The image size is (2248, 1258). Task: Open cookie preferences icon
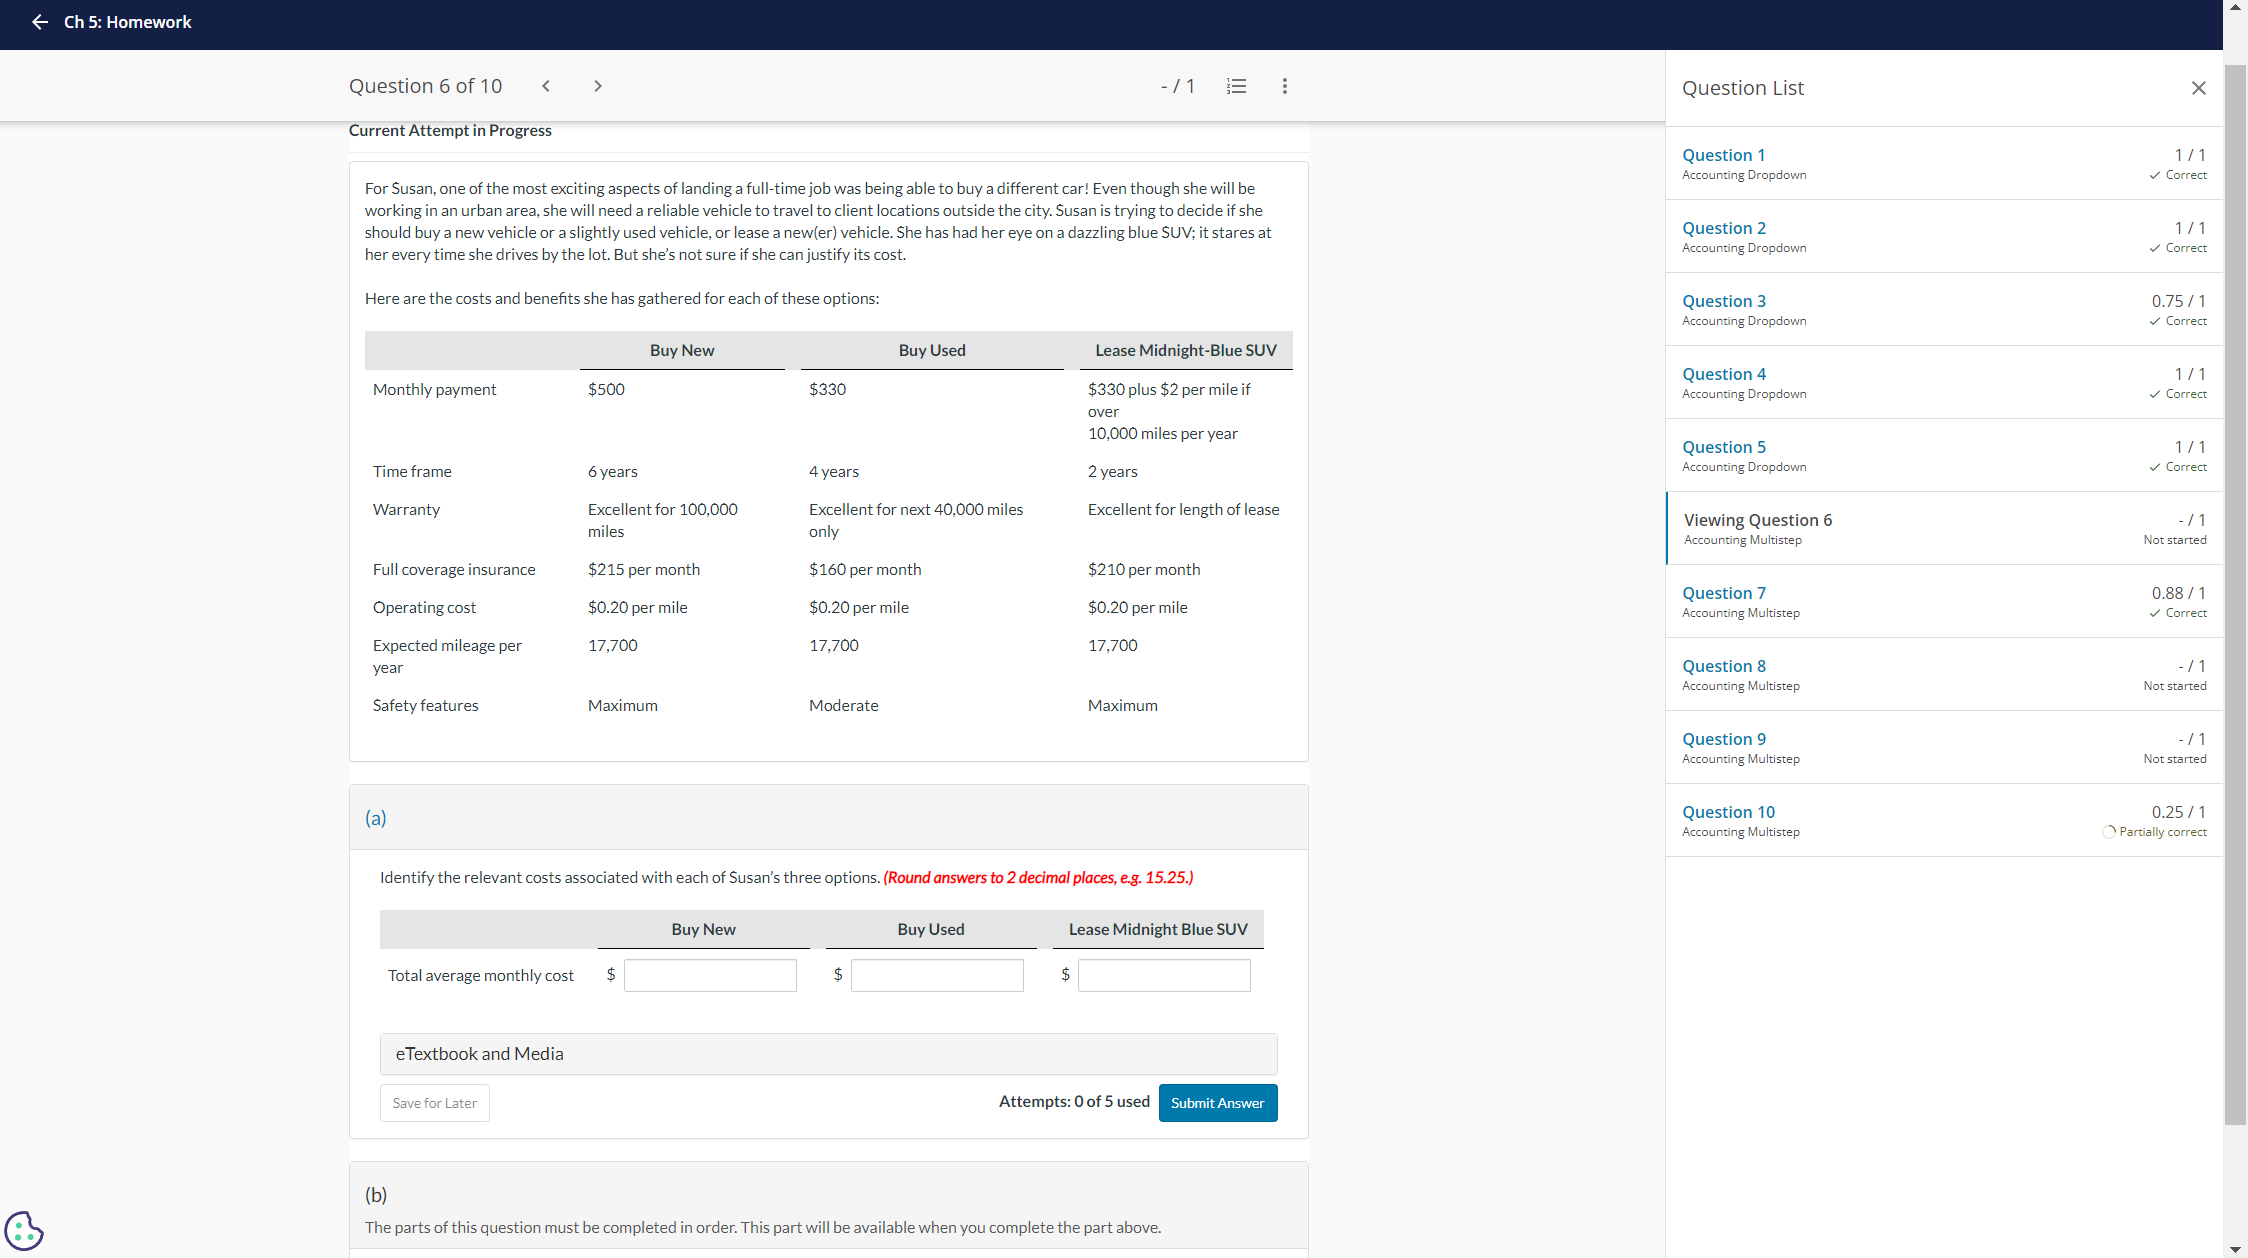24,1230
